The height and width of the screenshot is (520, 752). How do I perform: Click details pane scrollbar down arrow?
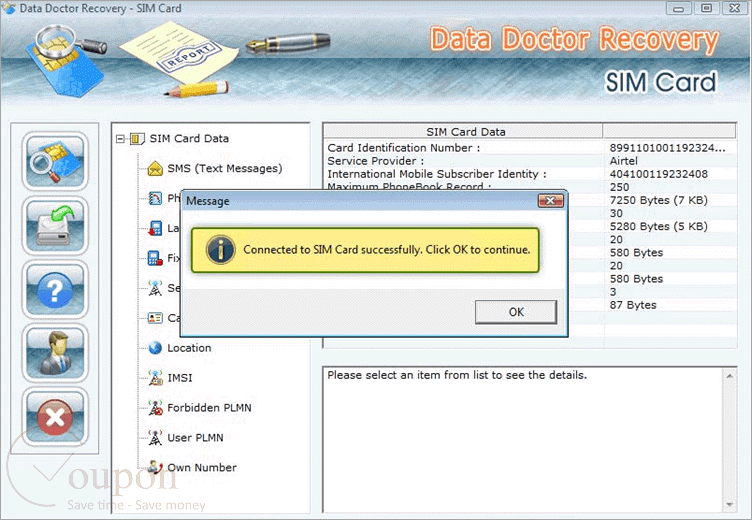coord(729,504)
